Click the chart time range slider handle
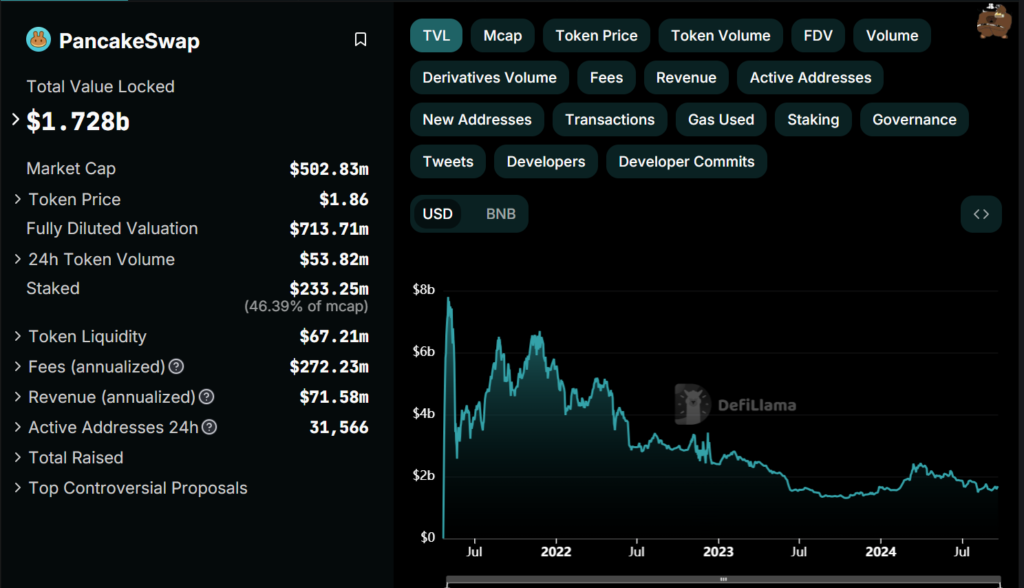1024x588 pixels. pos(722,580)
